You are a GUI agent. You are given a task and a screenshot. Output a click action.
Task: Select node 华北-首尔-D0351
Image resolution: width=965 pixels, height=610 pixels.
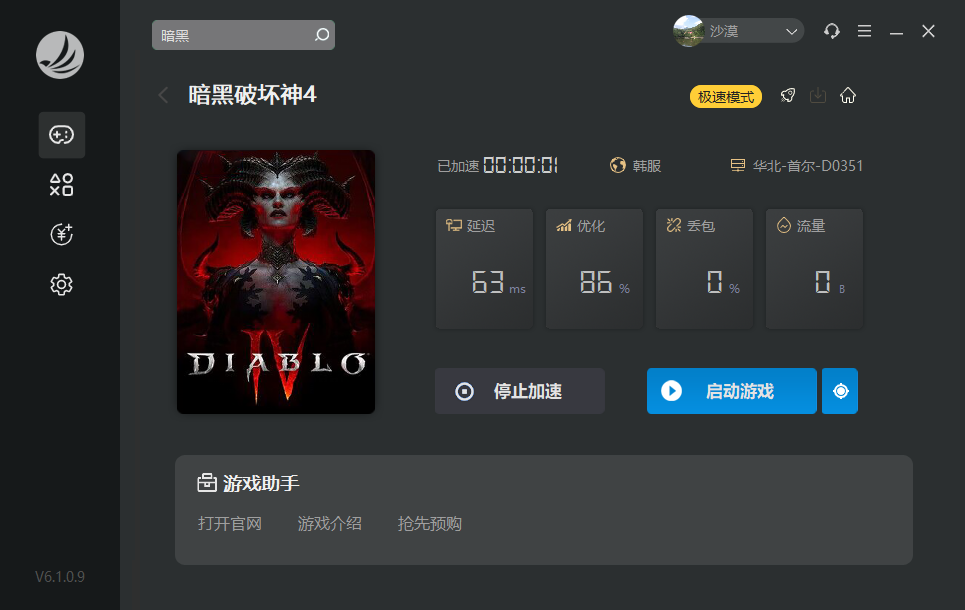[796, 166]
